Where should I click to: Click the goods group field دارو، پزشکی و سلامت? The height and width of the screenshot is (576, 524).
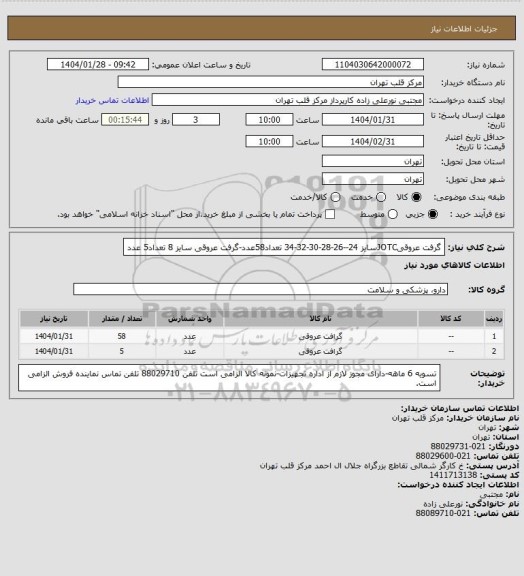[260, 289]
